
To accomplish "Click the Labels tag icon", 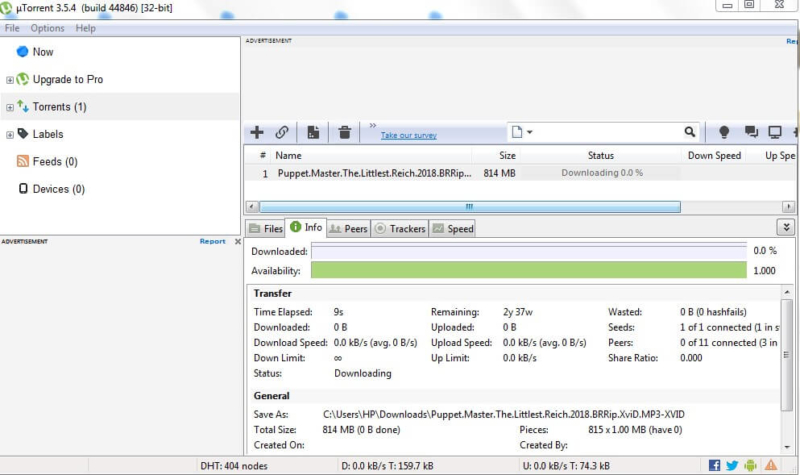I will click(22, 134).
